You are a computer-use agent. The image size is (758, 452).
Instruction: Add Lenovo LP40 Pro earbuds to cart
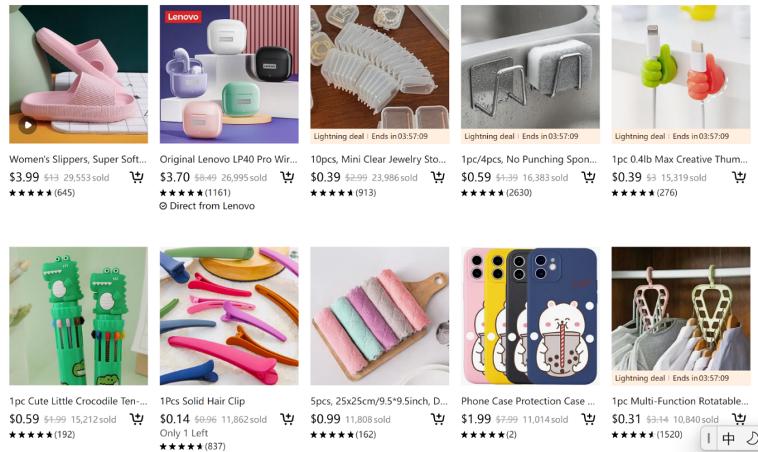pos(288,177)
